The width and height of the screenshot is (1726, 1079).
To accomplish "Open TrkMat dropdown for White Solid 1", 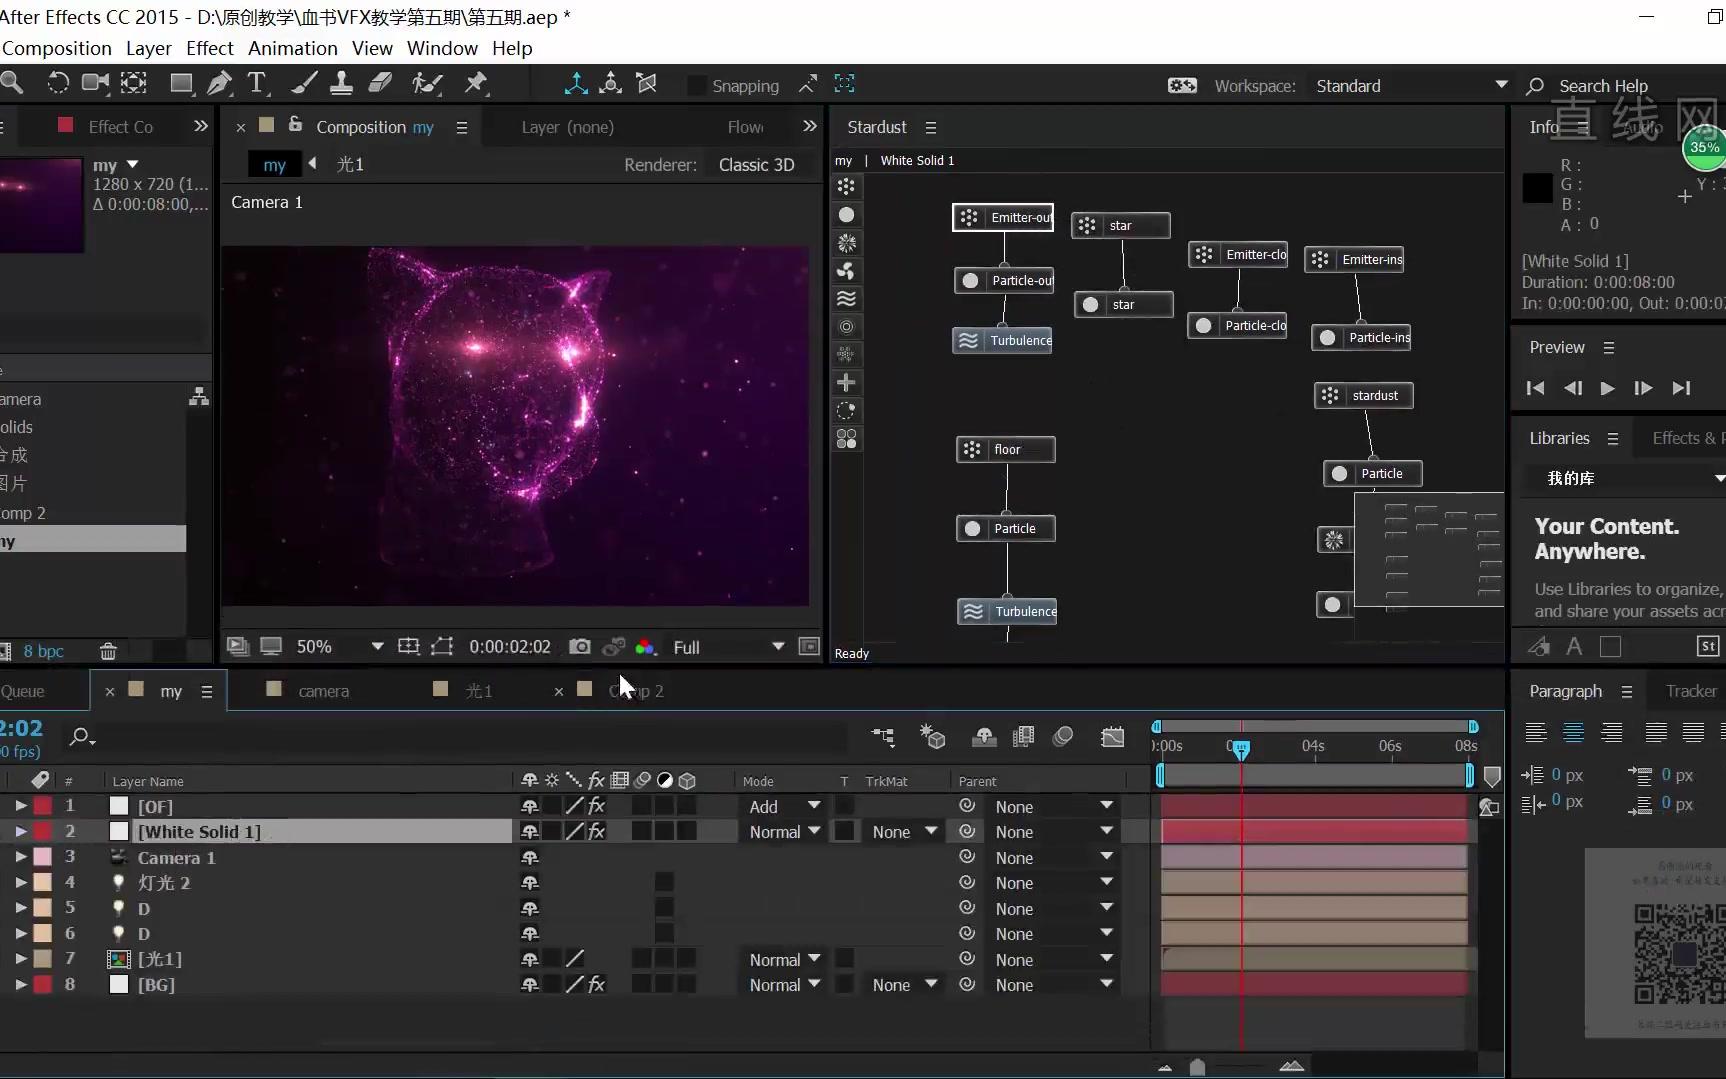I will 904,831.
